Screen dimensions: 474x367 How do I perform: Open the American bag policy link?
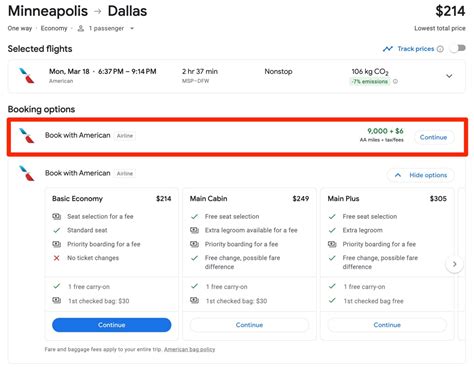190,349
